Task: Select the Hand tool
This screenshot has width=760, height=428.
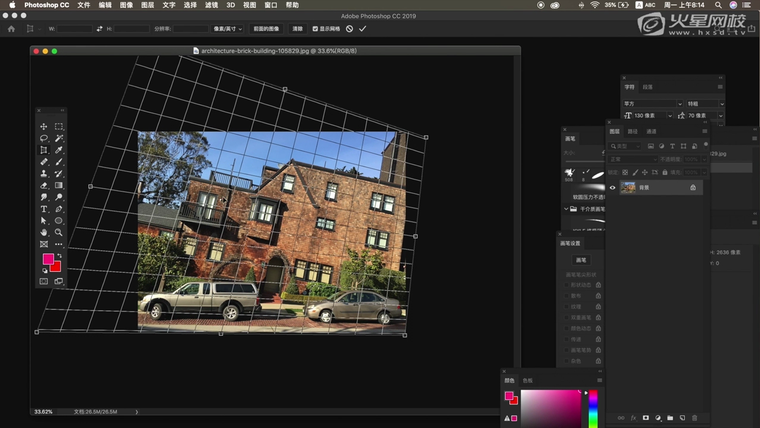Action: (44, 232)
